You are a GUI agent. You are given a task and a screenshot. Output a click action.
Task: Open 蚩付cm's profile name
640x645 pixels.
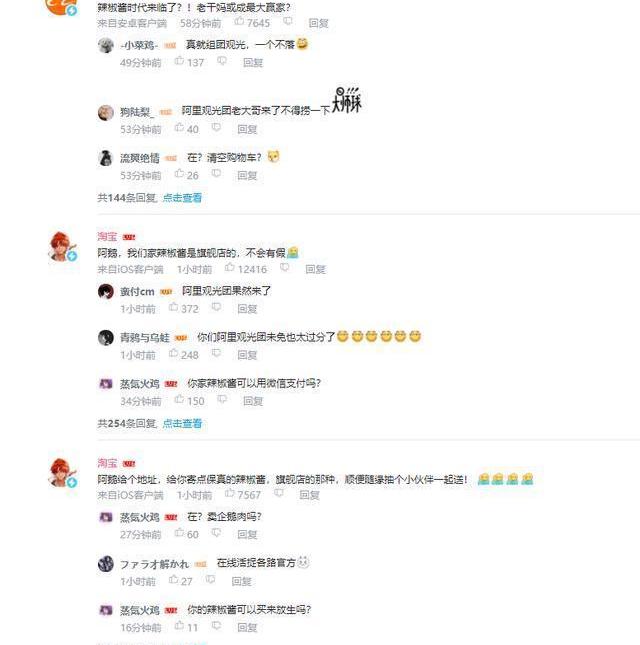click(x=137, y=292)
